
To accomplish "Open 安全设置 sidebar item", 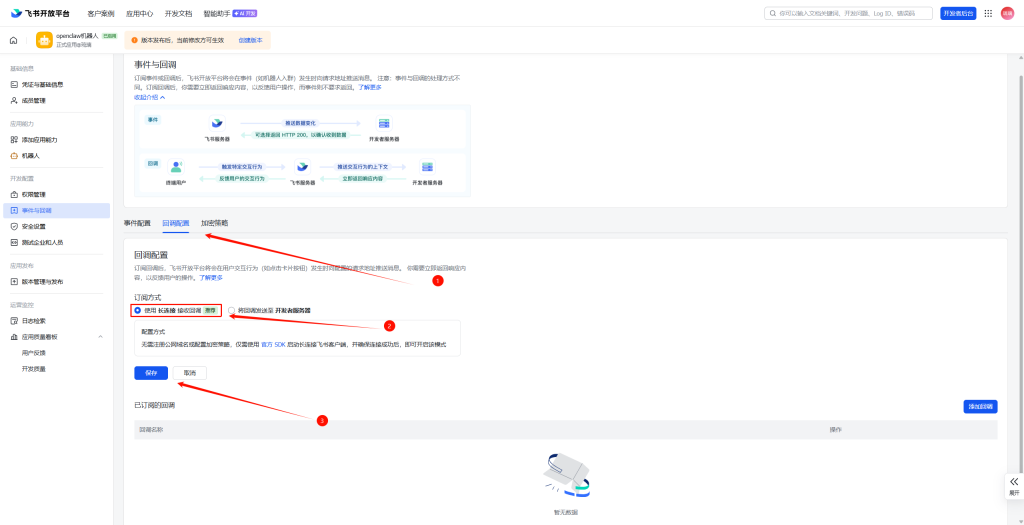I will click(56, 227).
